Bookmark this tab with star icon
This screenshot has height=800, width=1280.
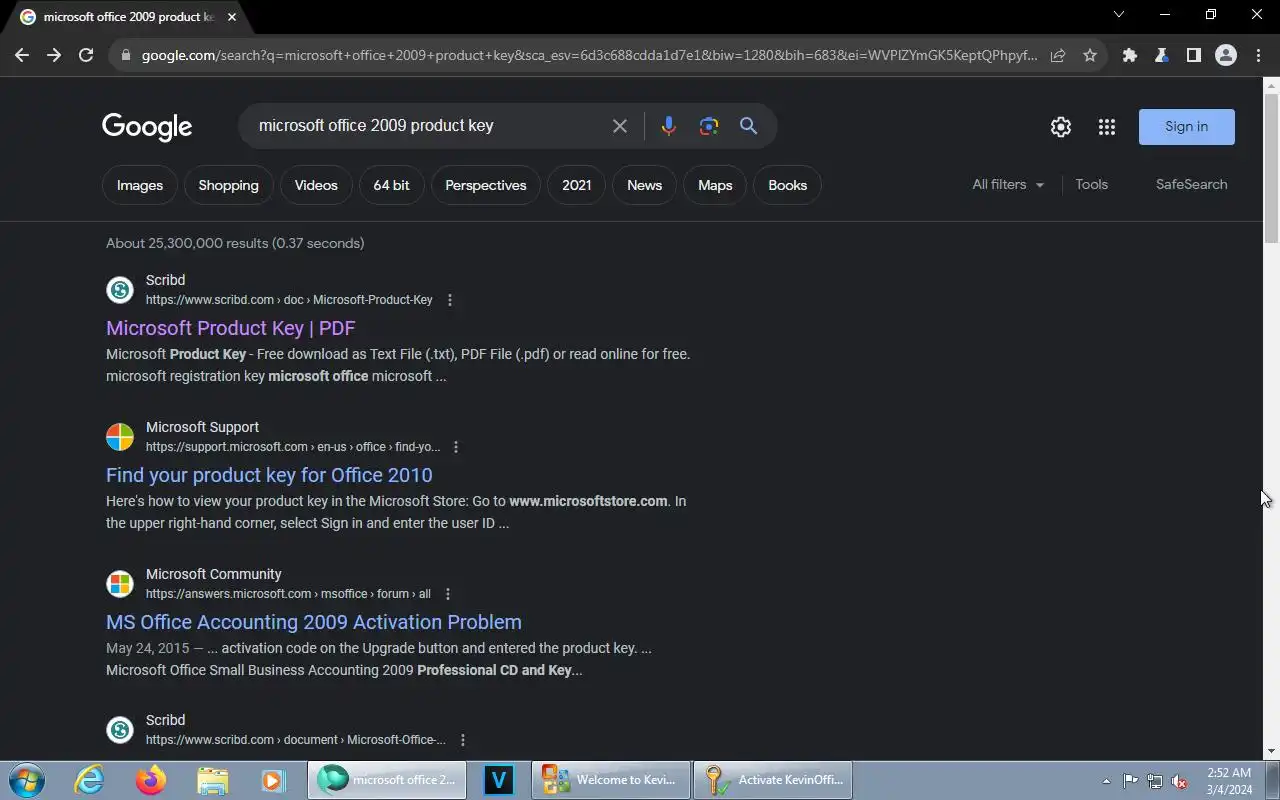pos(1090,56)
